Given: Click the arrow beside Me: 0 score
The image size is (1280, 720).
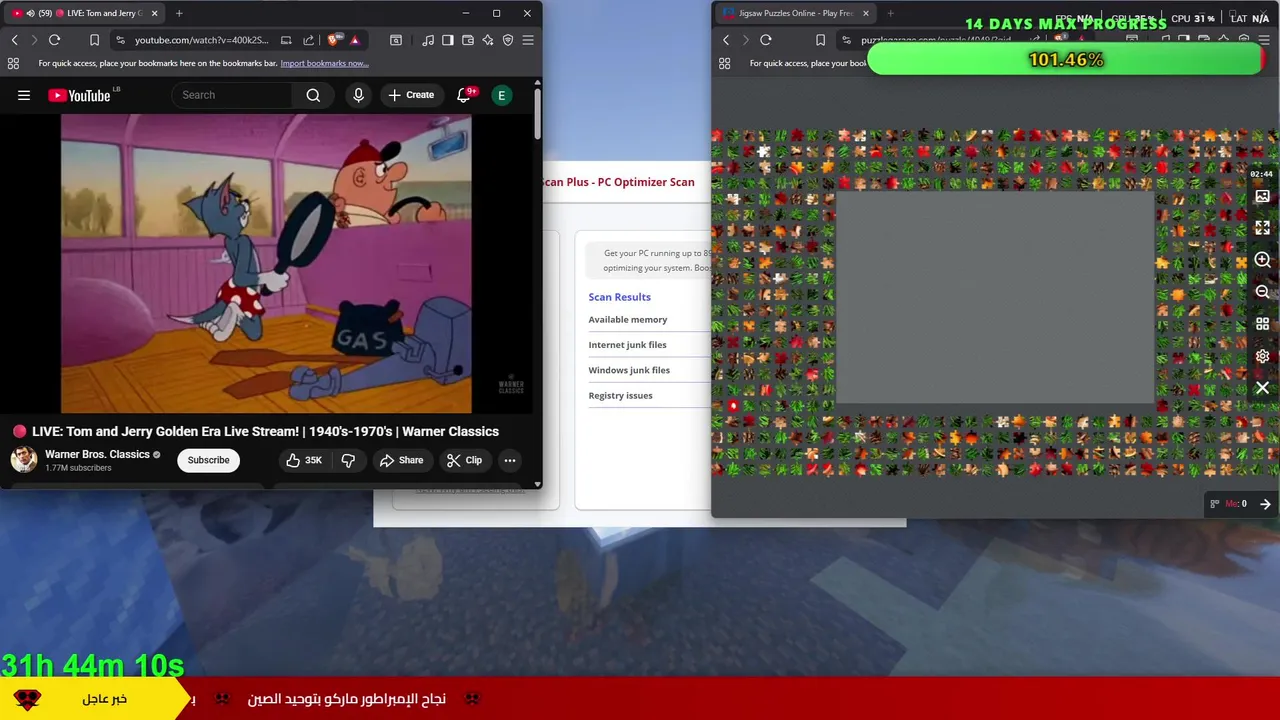Looking at the screenshot, I should (1265, 504).
